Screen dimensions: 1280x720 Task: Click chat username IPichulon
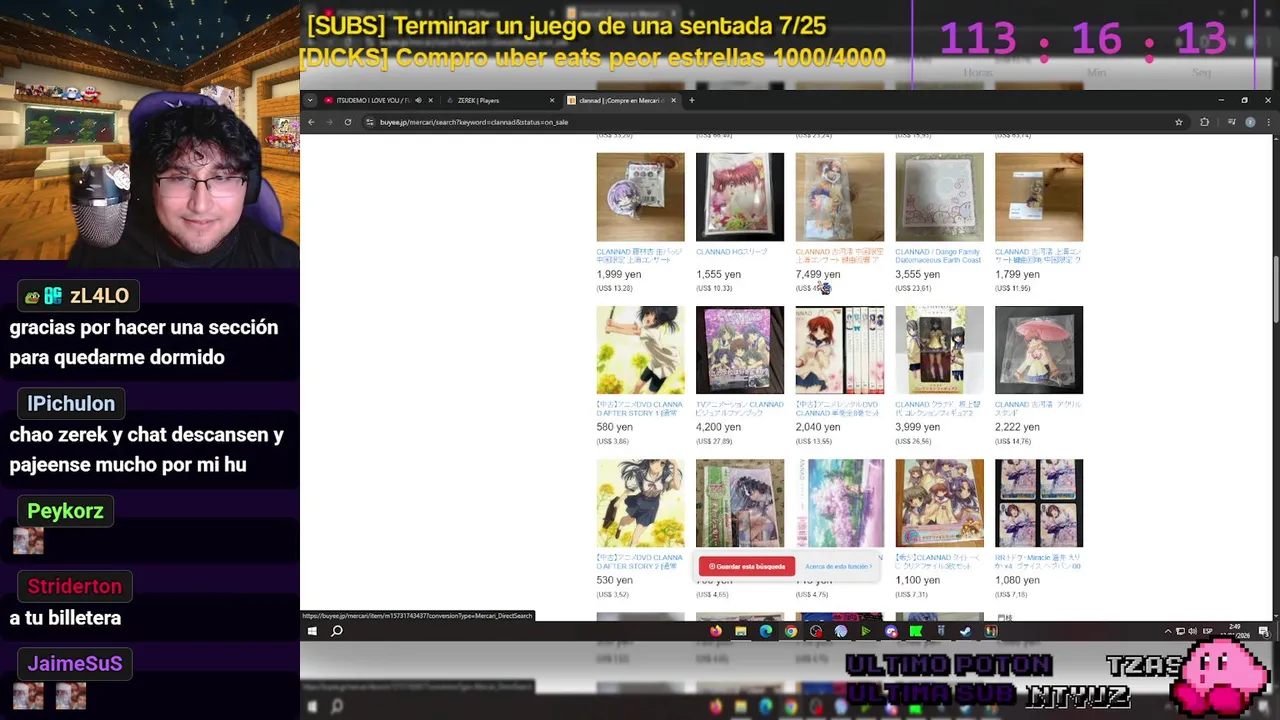click(71, 403)
